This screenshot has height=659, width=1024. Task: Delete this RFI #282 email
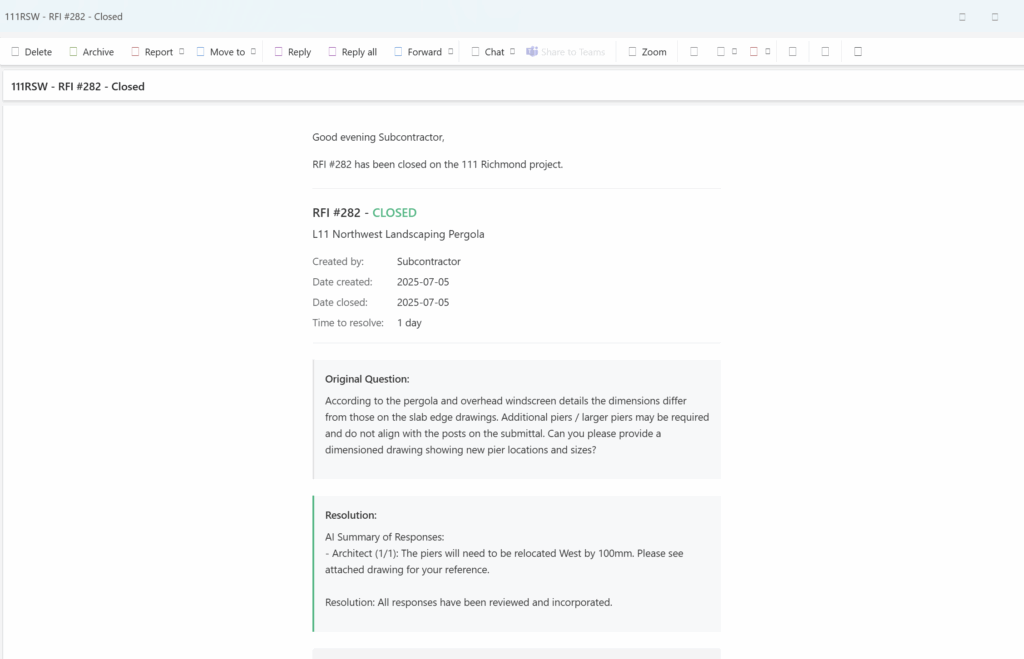(31, 52)
